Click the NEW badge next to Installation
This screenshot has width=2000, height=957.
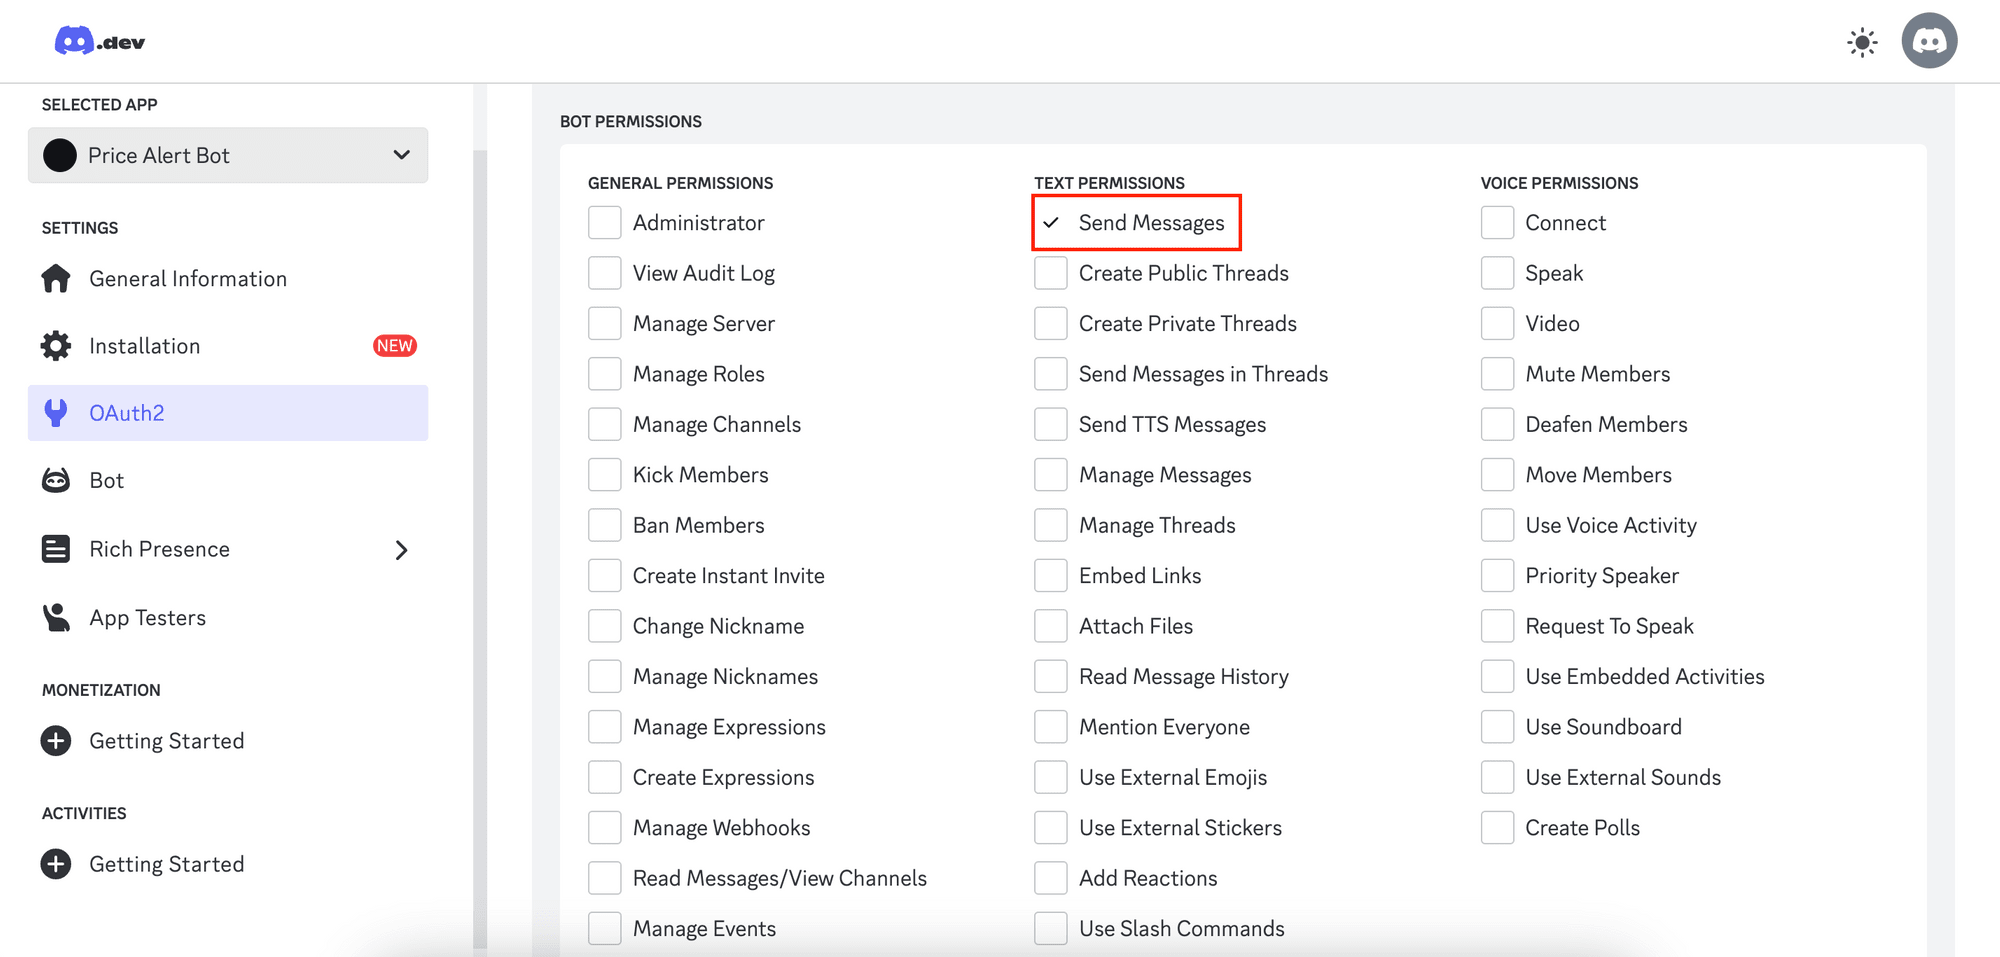[x=394, y=345]
